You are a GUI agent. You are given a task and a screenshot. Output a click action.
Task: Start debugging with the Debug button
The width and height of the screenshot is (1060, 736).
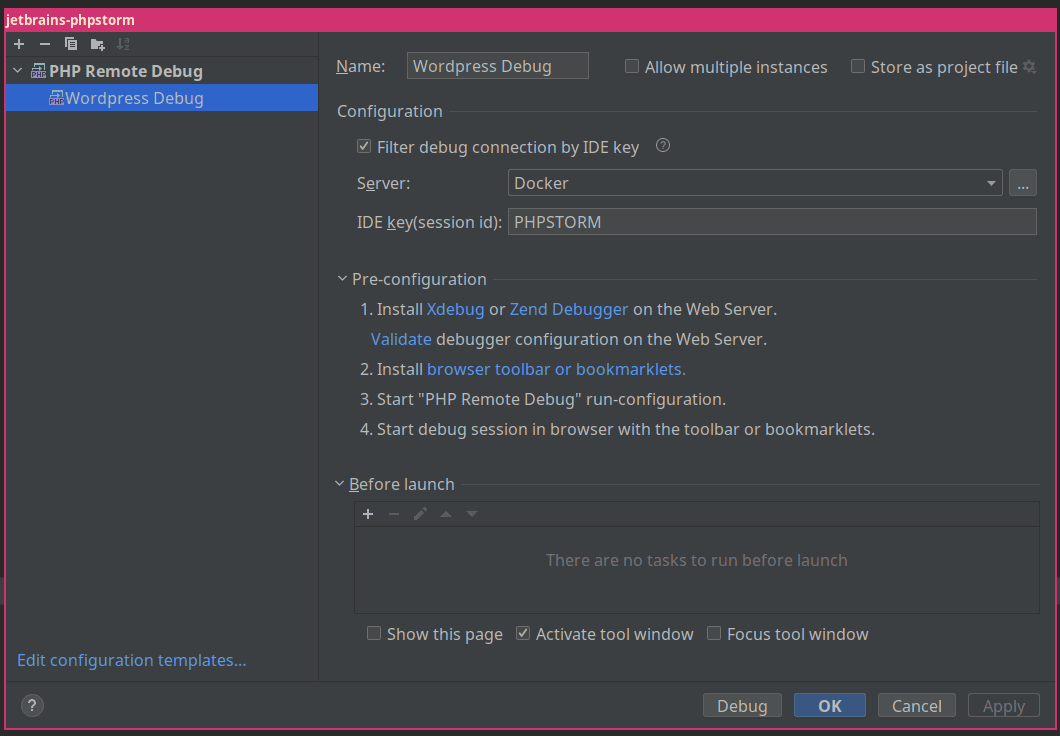point(742,706)
